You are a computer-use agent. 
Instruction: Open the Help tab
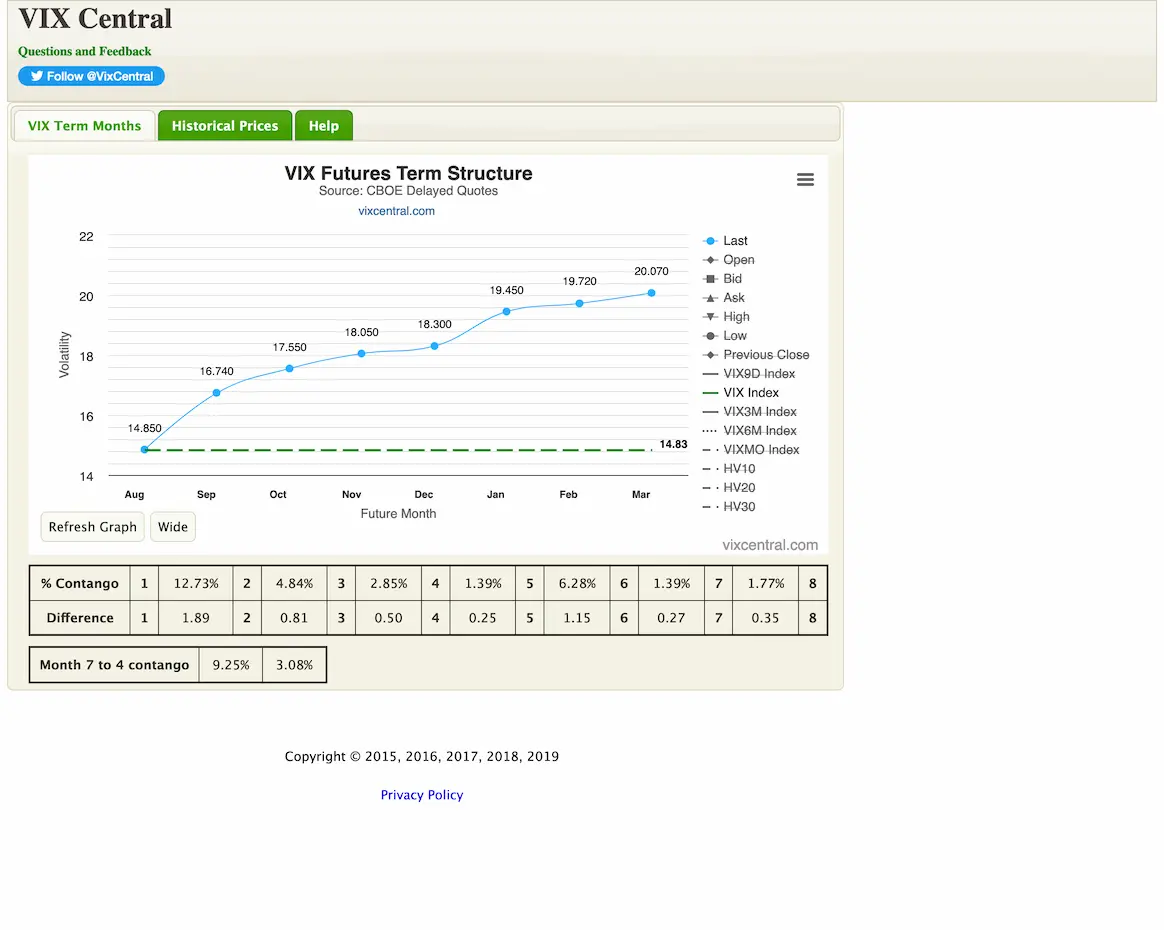[324, 126]
